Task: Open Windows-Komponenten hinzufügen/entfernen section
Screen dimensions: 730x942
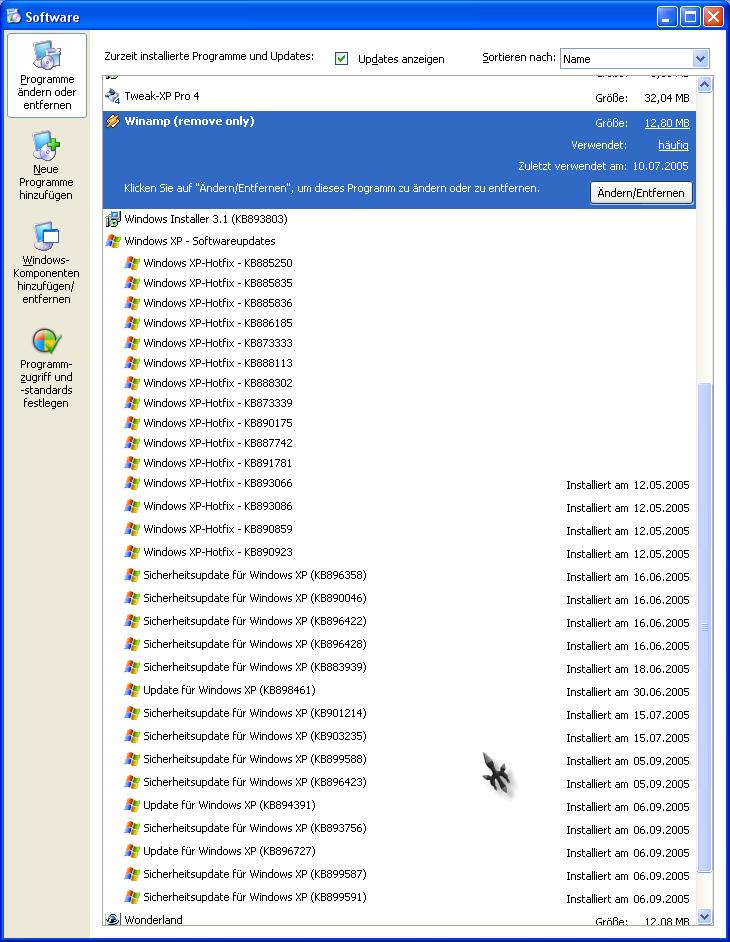Action: click(x=46, y=263)
